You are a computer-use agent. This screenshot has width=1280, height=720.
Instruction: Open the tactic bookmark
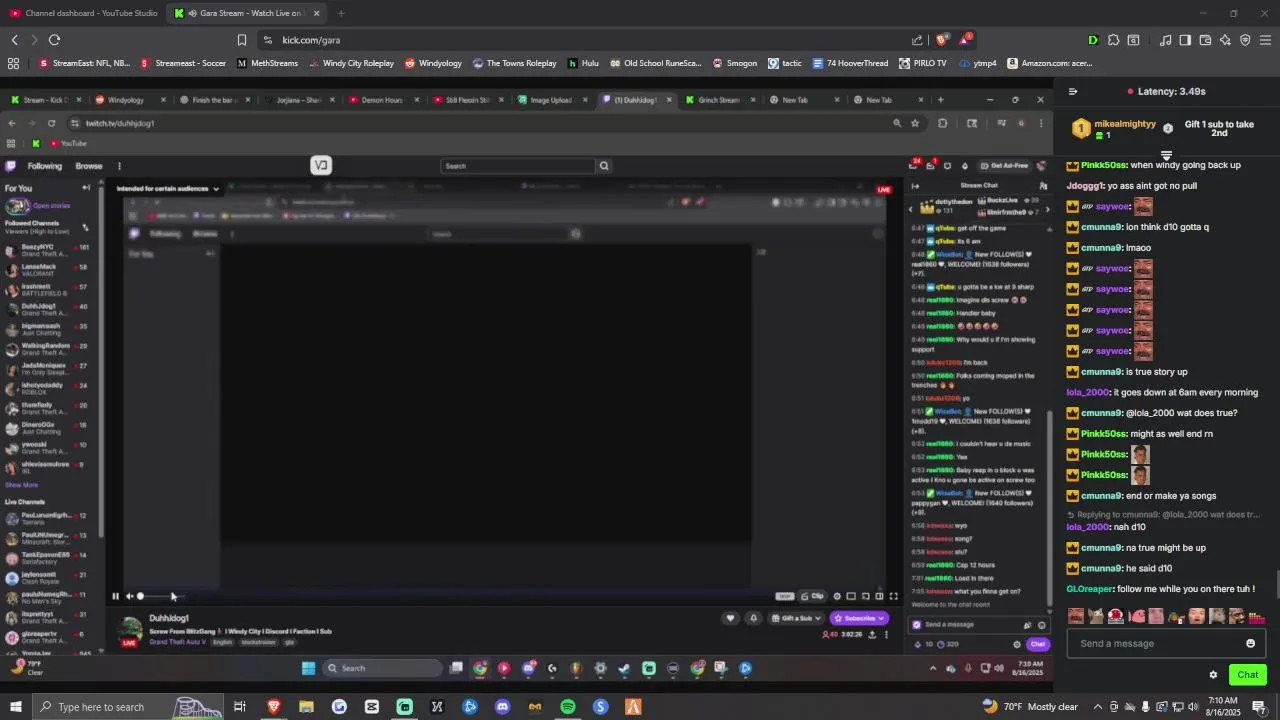pyautogui.click(x=785, y=63)
